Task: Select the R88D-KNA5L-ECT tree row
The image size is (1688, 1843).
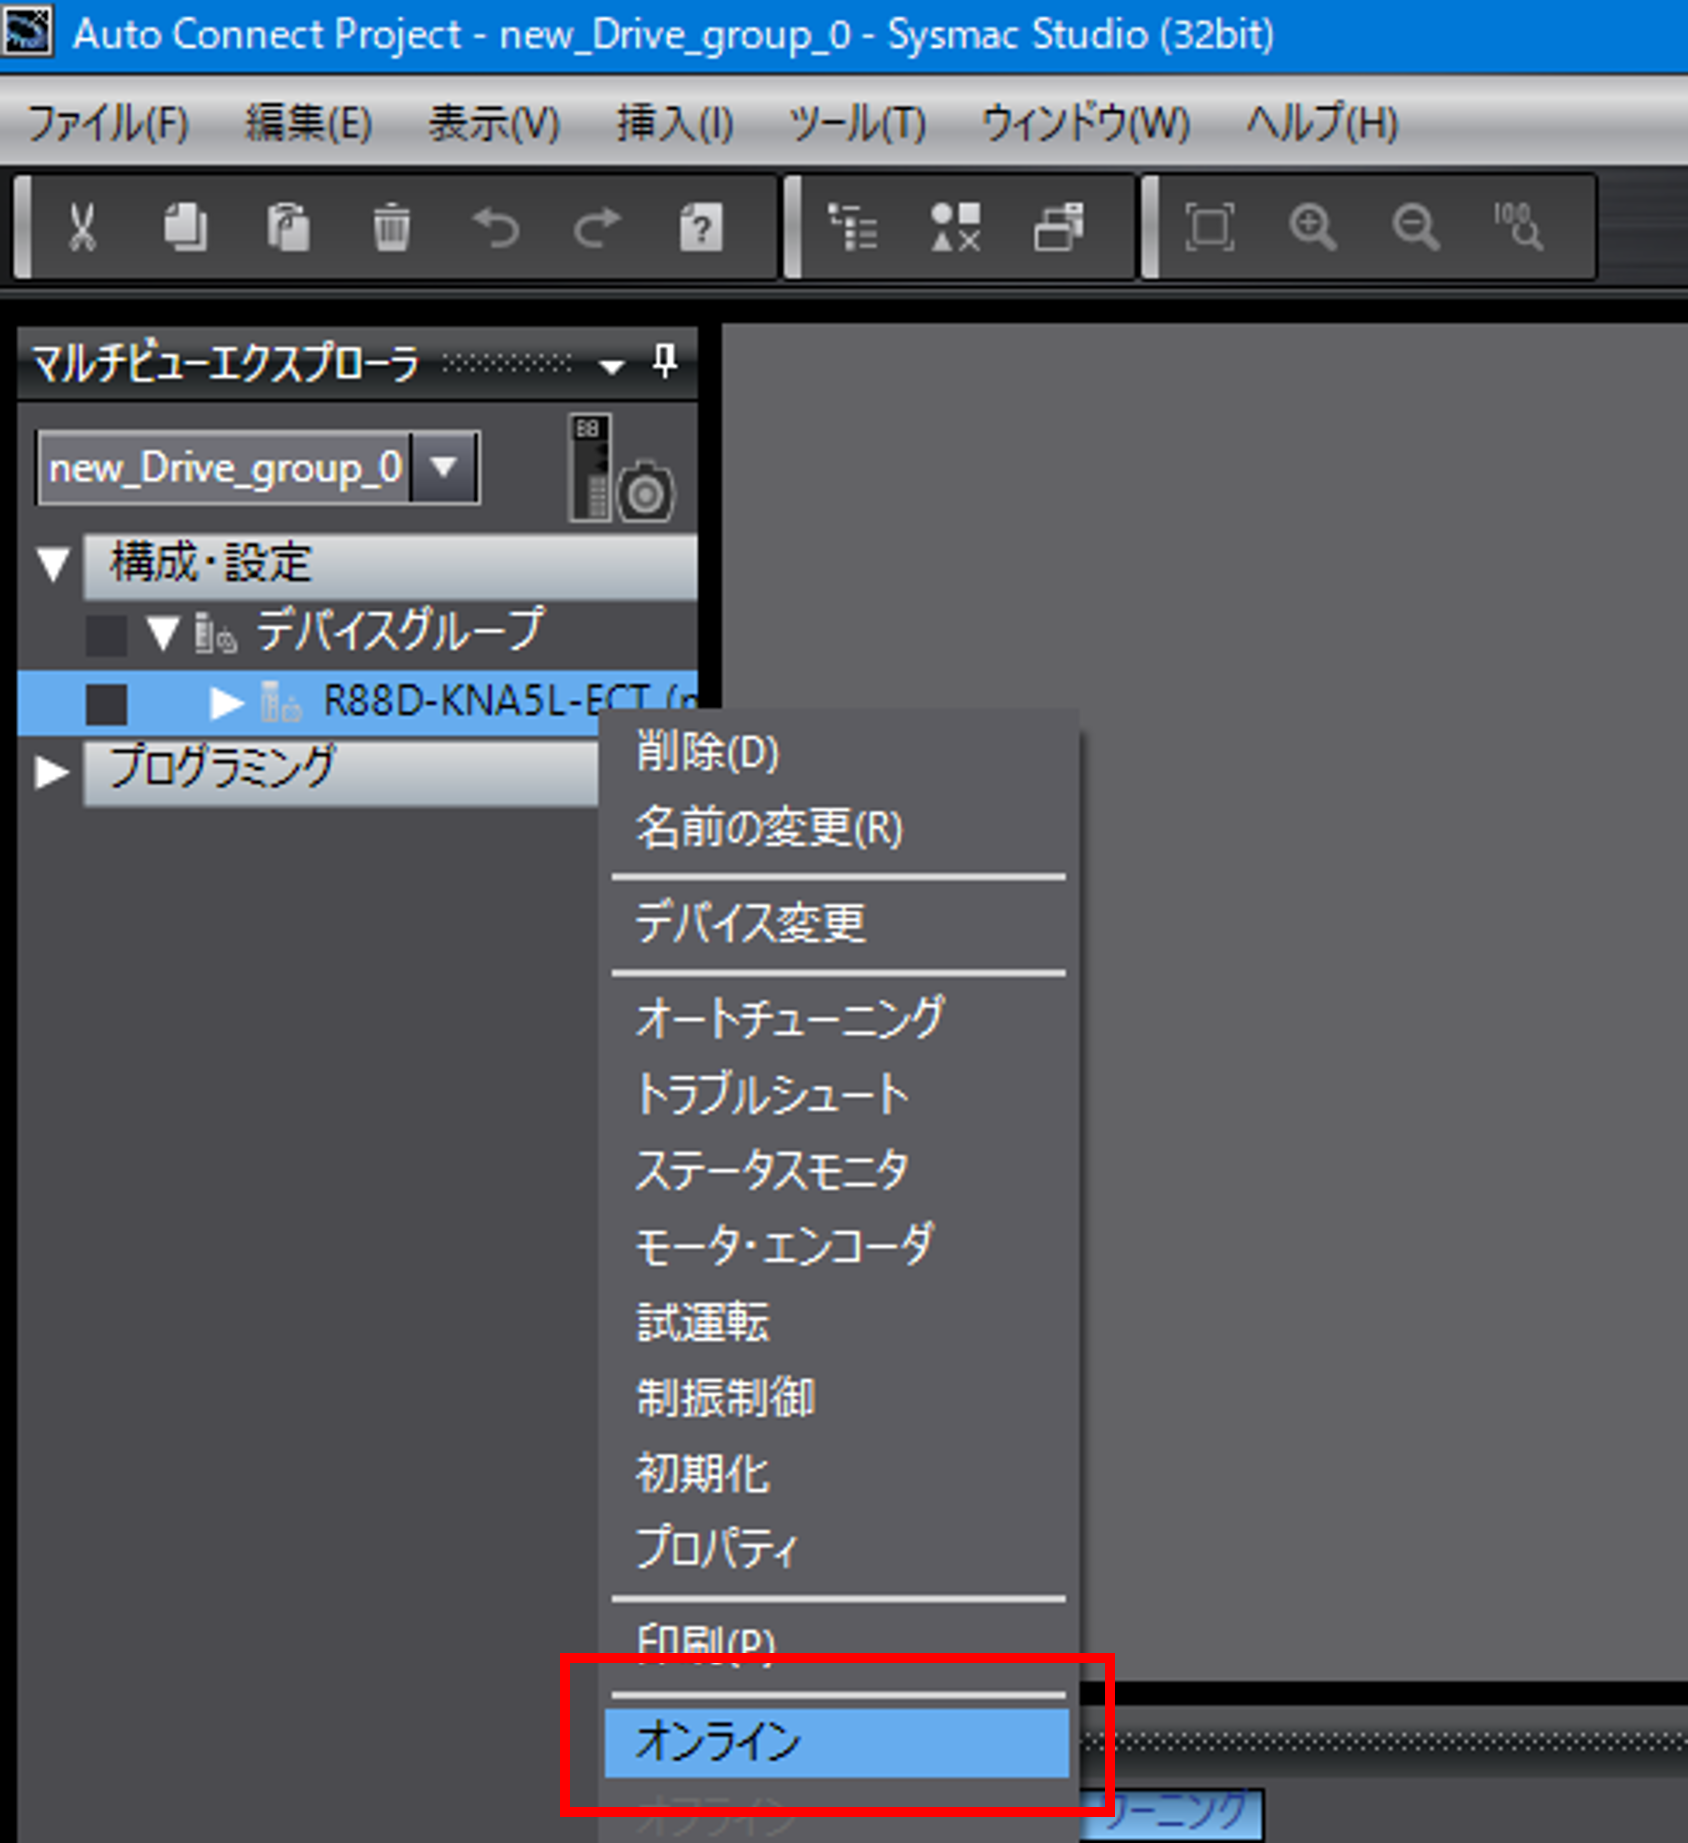Action: [357, 703]
